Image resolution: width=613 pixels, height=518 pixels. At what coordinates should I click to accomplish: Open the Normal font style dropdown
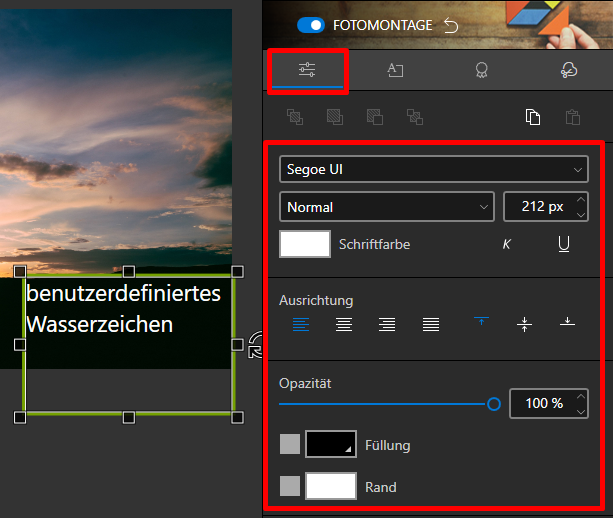387,207
